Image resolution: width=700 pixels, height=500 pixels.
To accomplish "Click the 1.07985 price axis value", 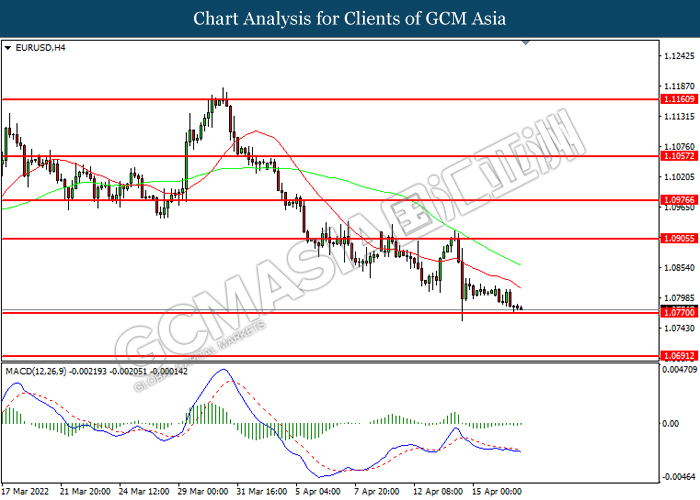I will 679,298.
